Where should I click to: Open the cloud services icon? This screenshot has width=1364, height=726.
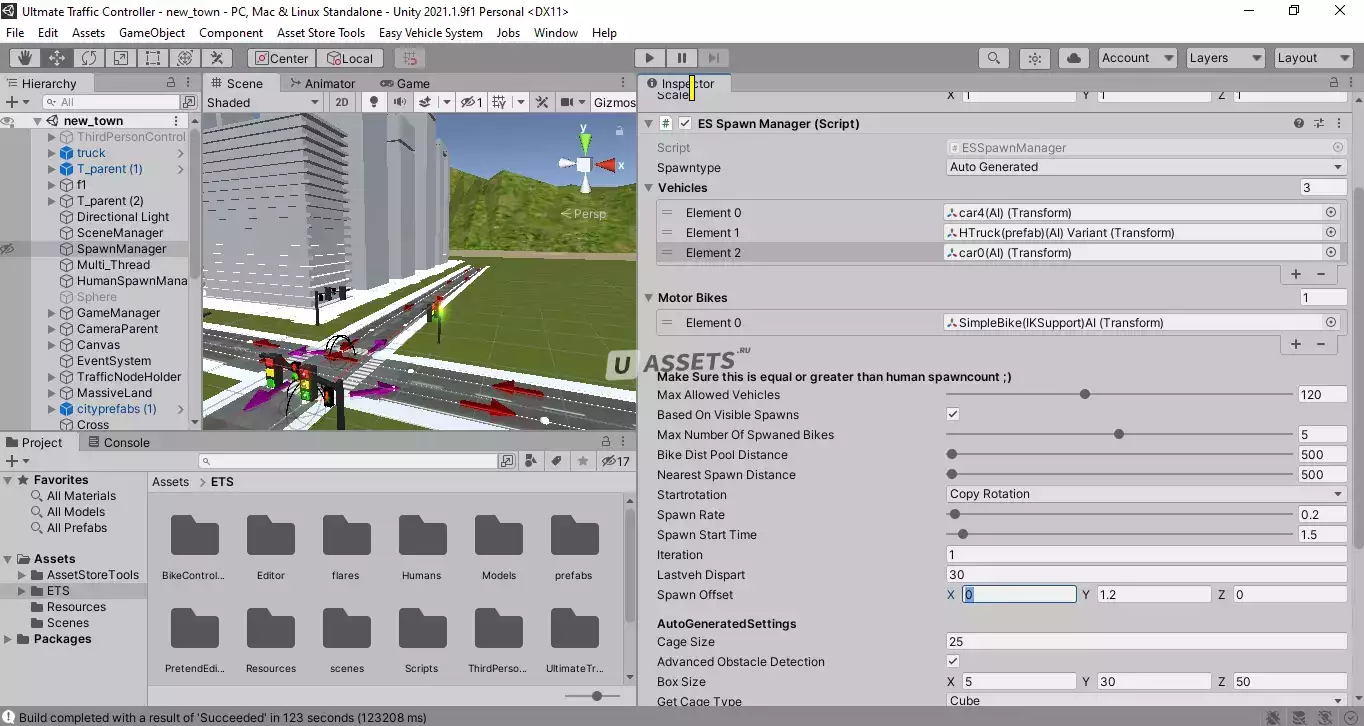click(x=1074, y=58)
